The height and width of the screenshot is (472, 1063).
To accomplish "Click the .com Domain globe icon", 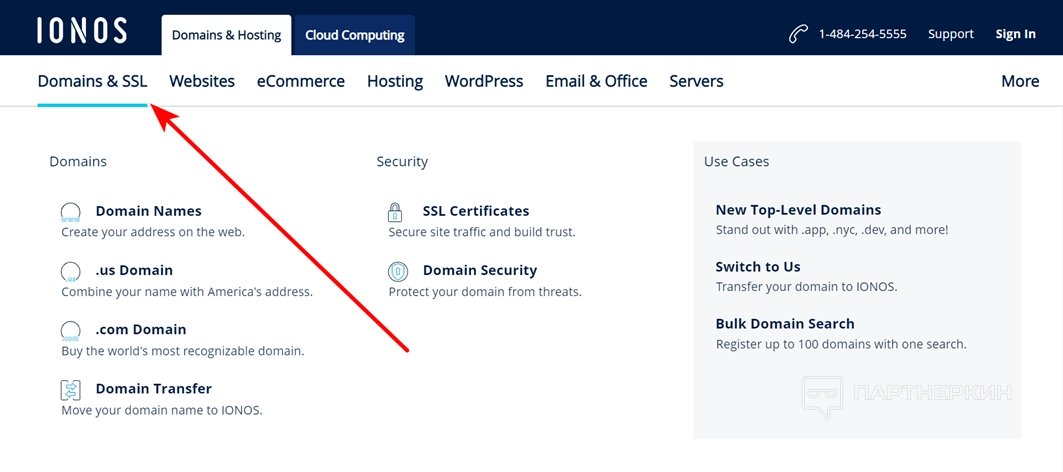I will pos(71,330).
